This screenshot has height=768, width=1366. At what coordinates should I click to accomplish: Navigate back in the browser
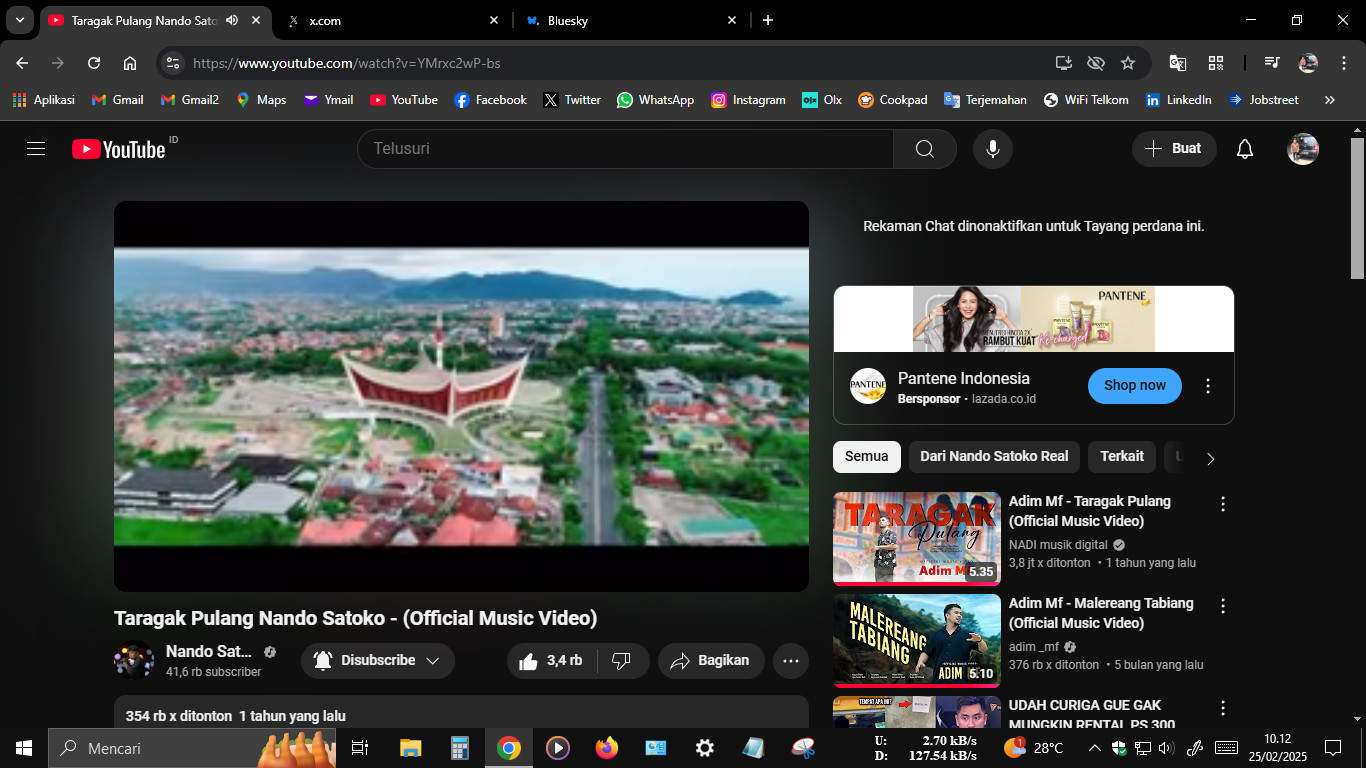(x=22, y=63)
